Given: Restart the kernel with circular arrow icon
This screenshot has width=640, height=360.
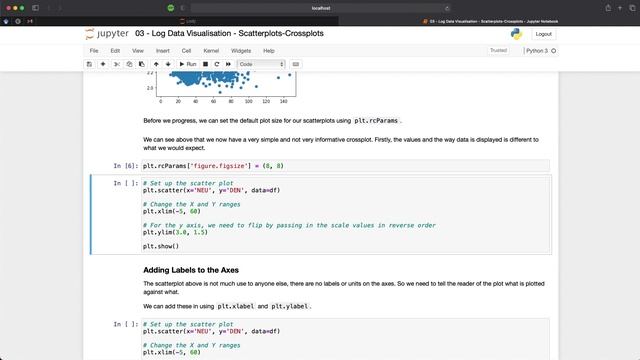Looking at the screenshot, I should pos(217,64).
